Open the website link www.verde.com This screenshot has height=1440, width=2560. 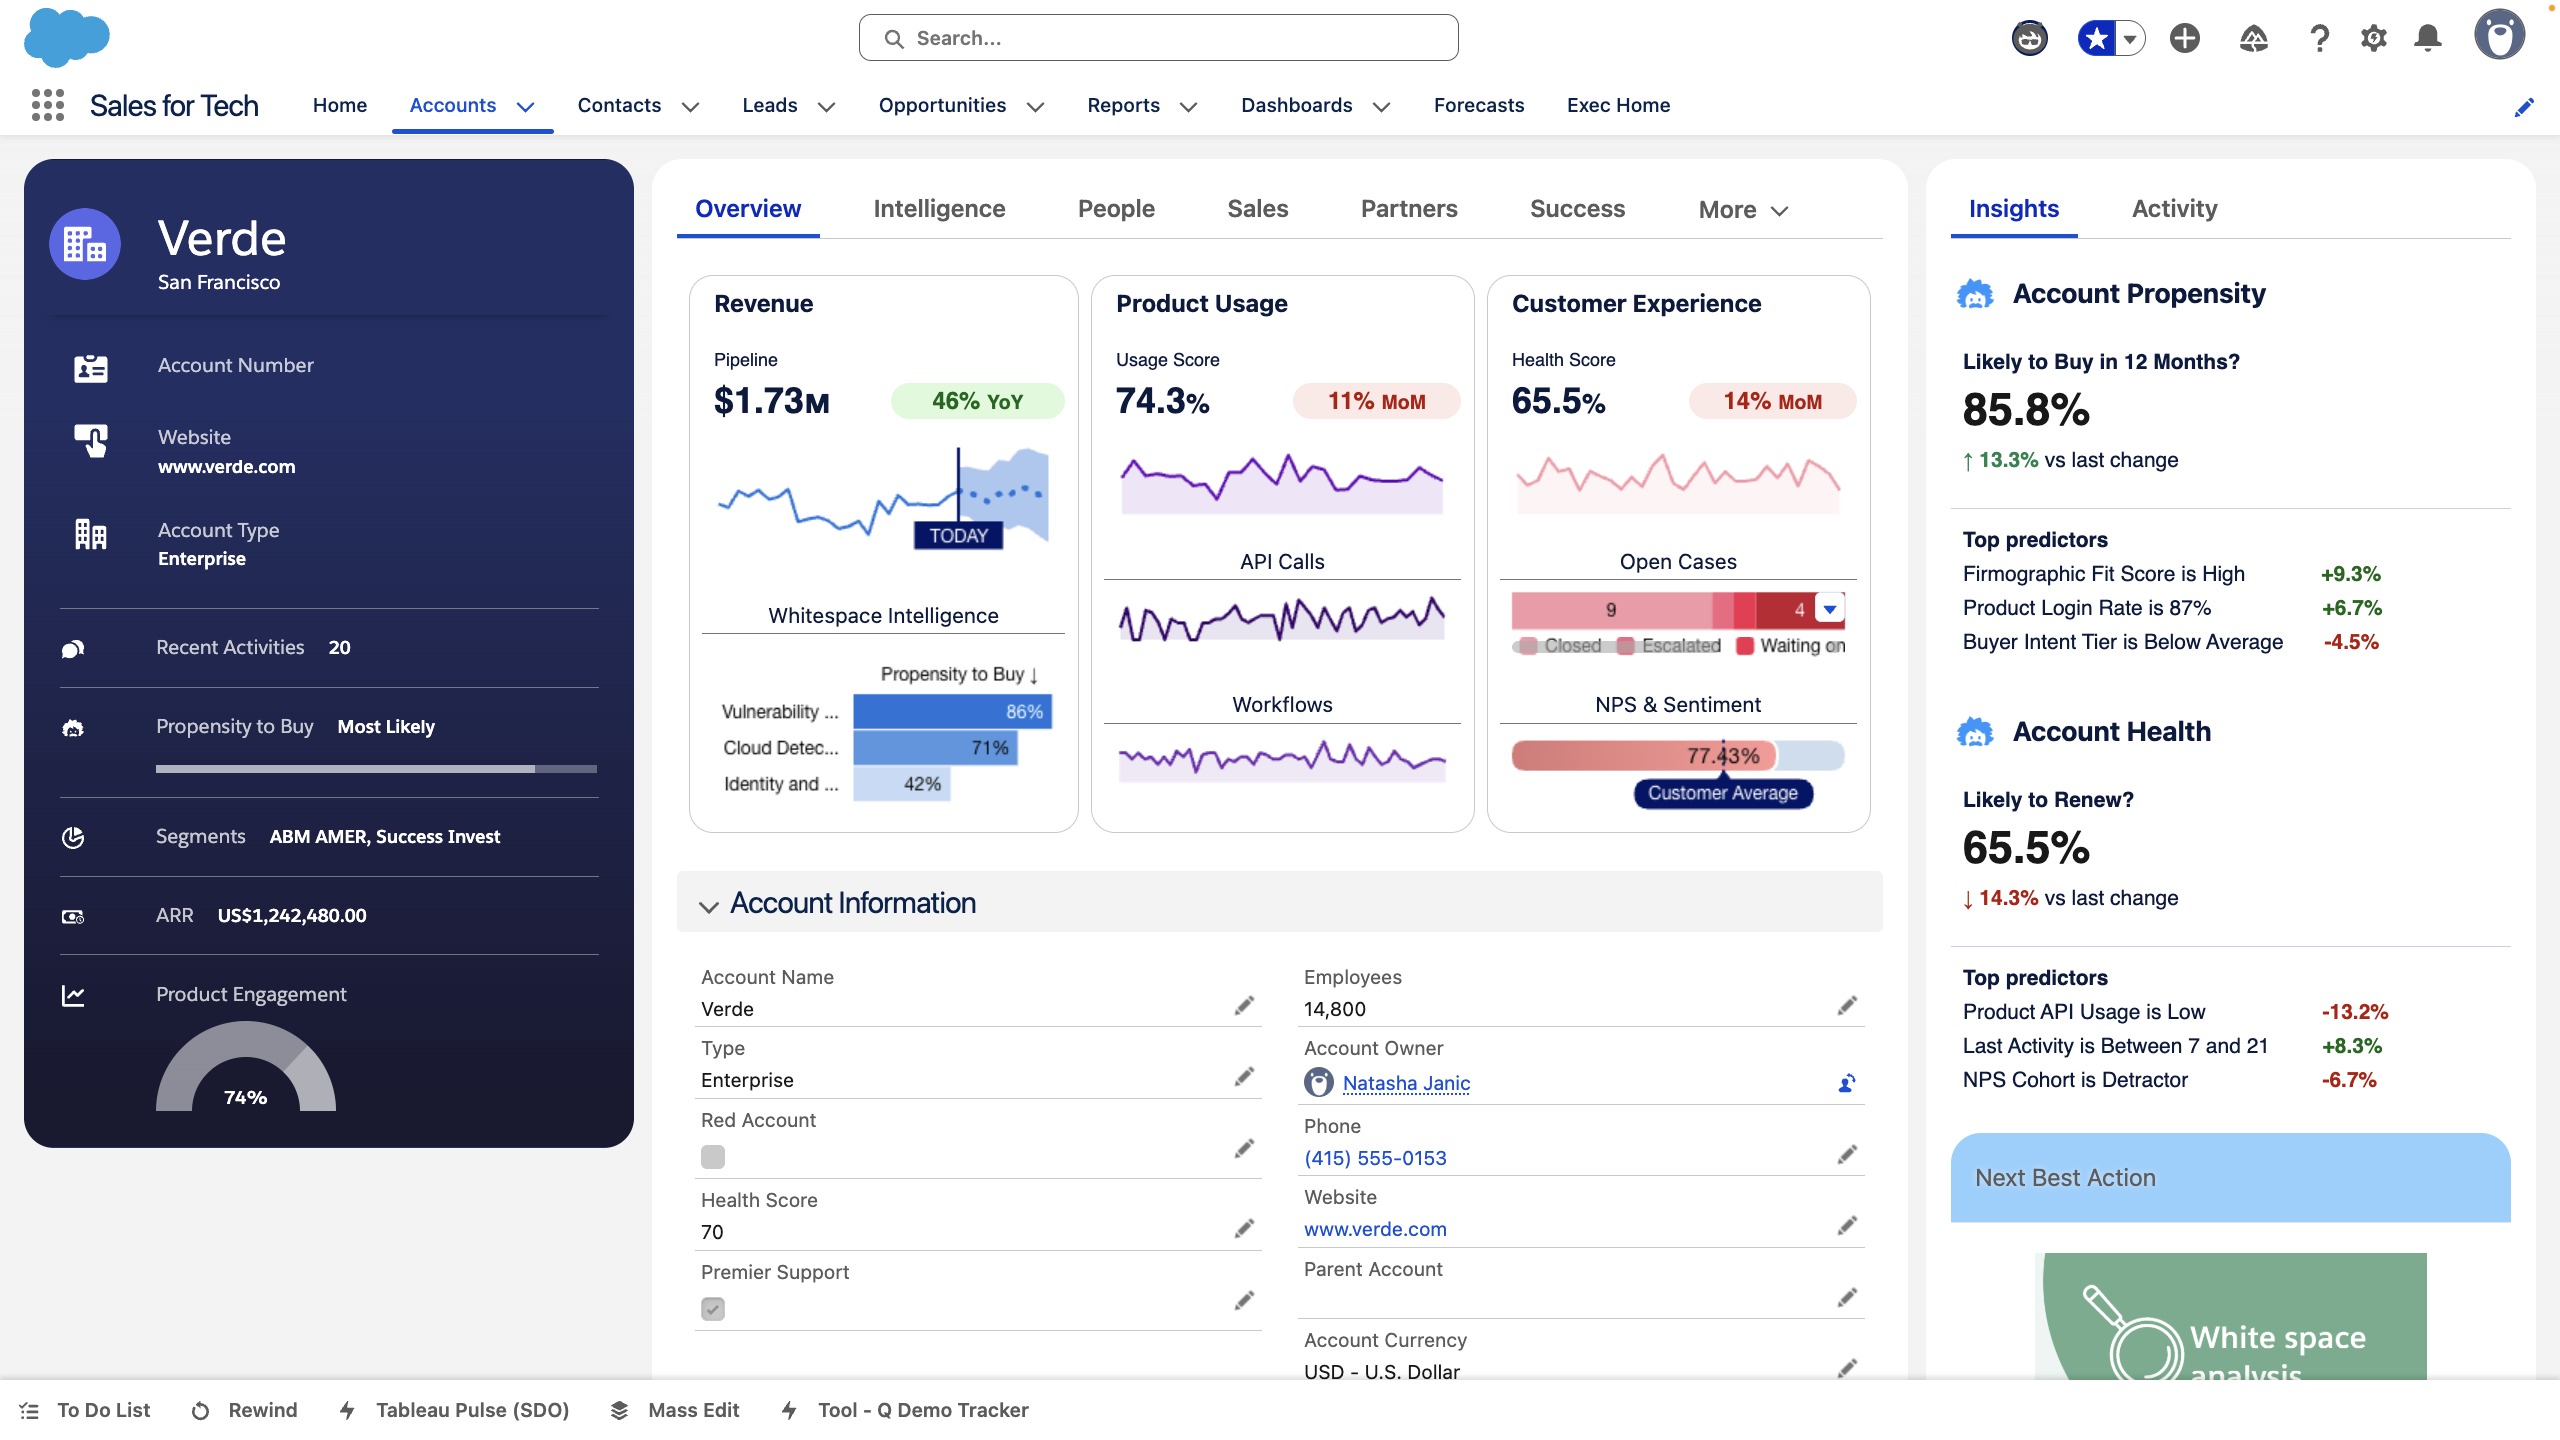point(1374,1229)
